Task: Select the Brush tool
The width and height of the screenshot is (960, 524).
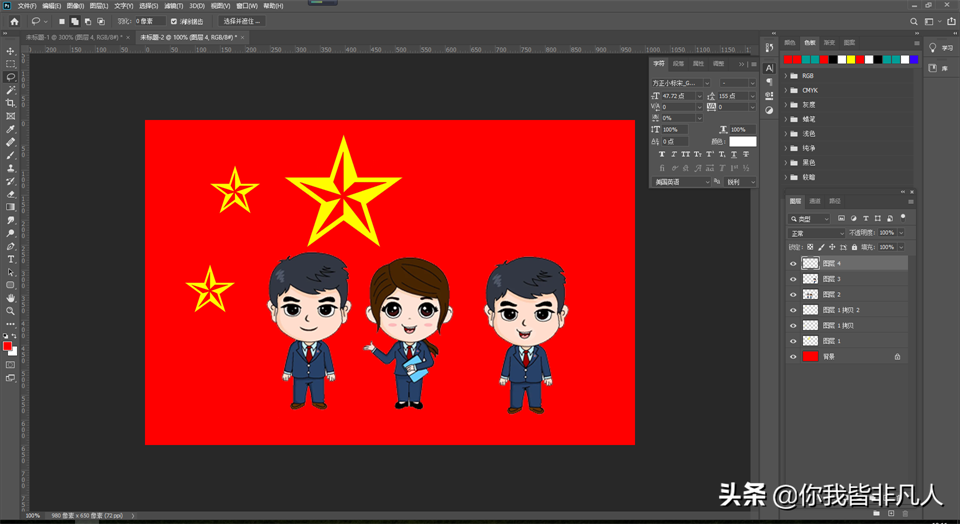Action: (x=10, y=155)
